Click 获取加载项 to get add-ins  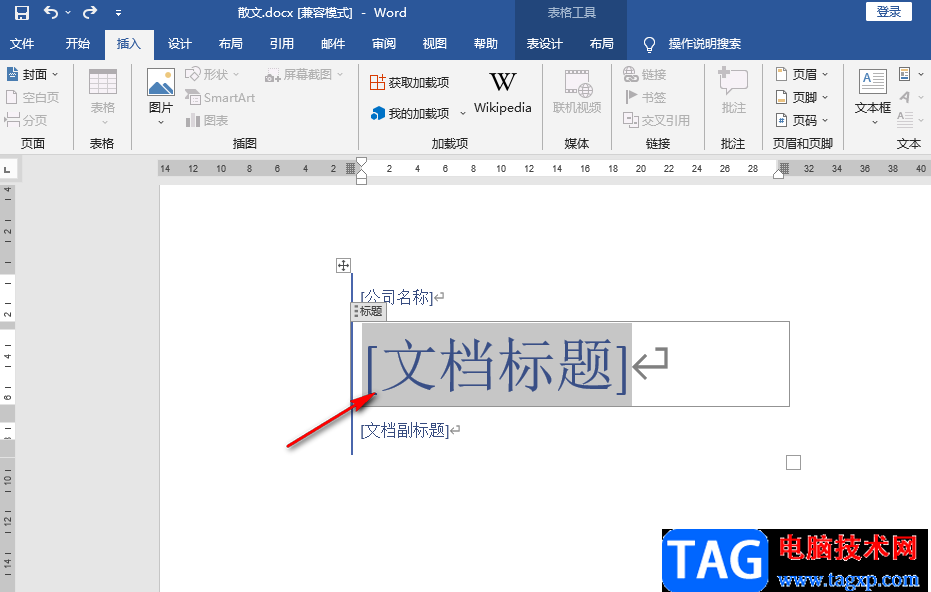409,83
